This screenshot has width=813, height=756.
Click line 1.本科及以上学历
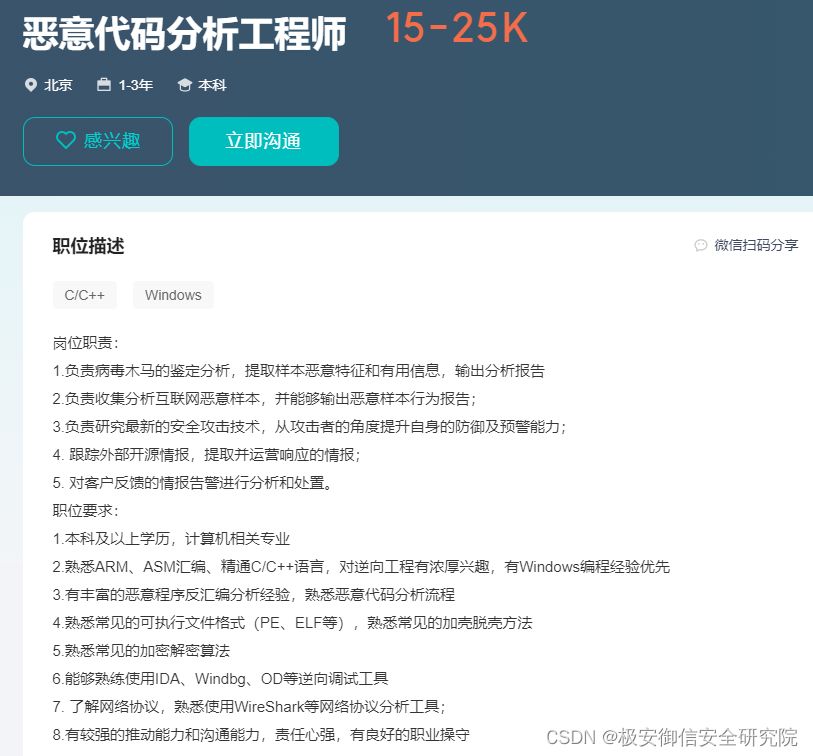171,539
